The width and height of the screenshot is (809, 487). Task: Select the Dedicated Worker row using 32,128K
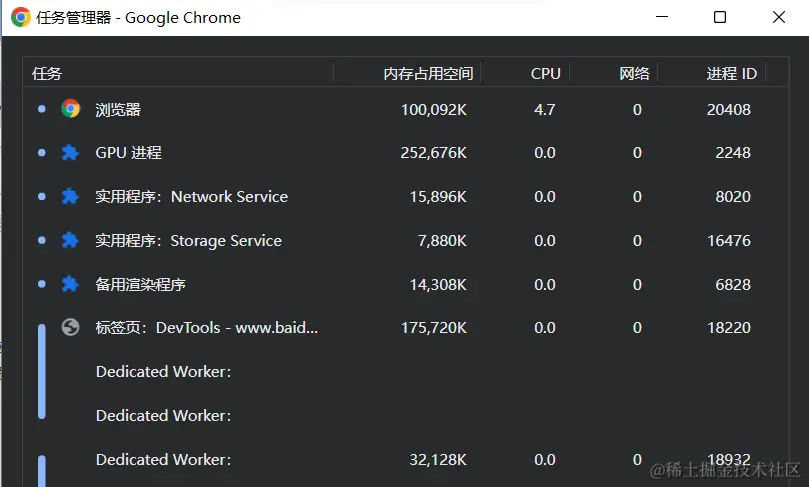point(163,460)
